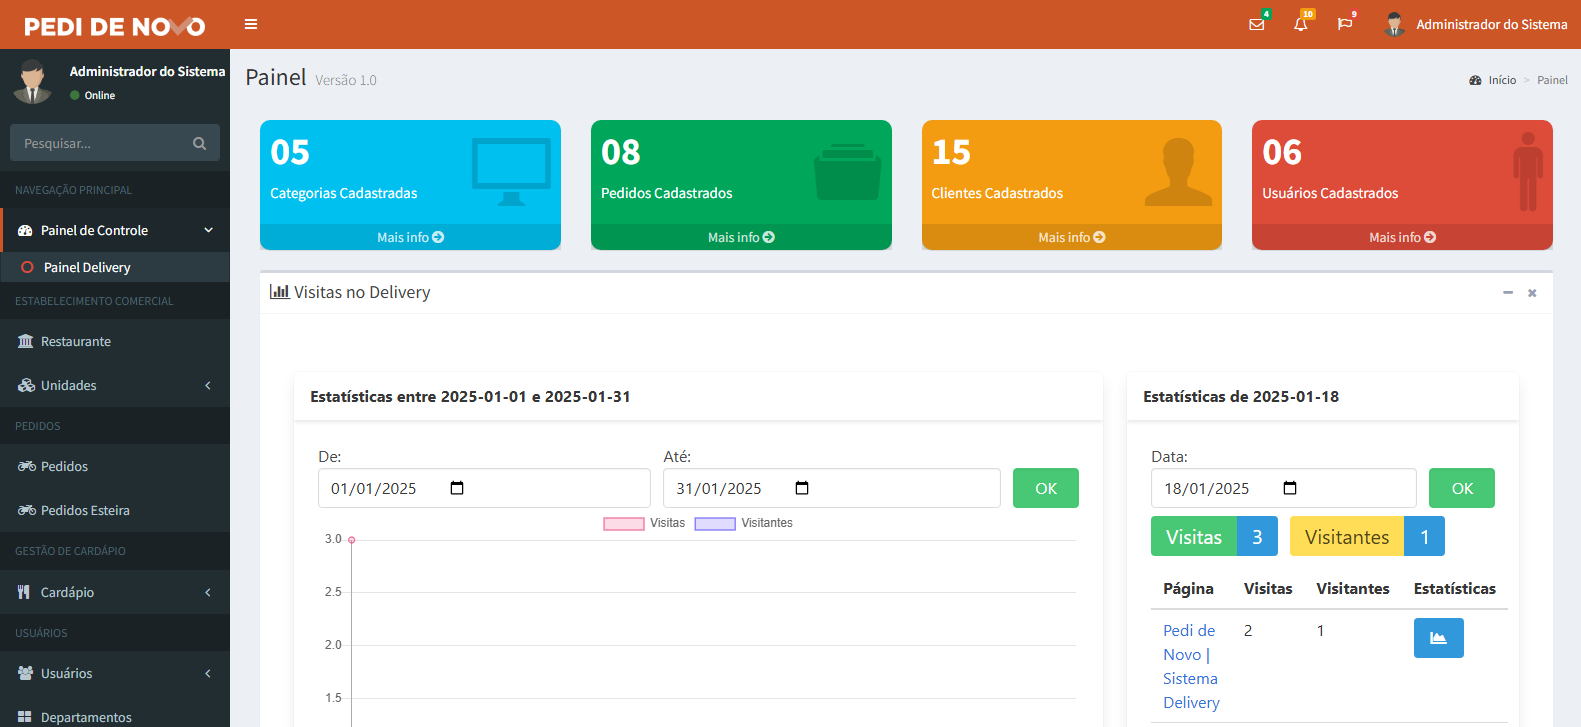1581x727 pixels.
Task: Click into the Pesquisar search field
Action: 100,143
